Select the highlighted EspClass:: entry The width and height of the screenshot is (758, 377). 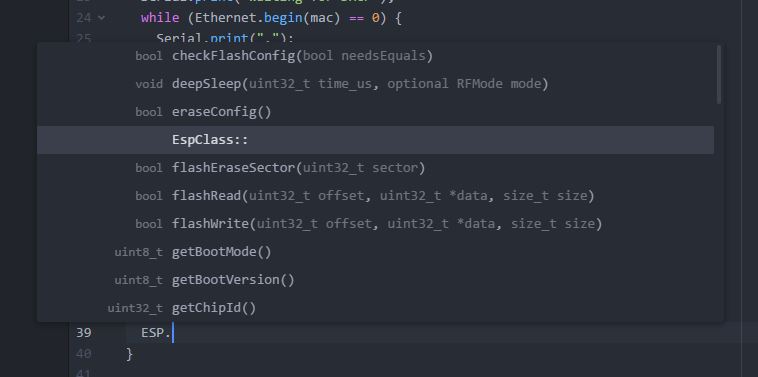(x=375, y=140)
